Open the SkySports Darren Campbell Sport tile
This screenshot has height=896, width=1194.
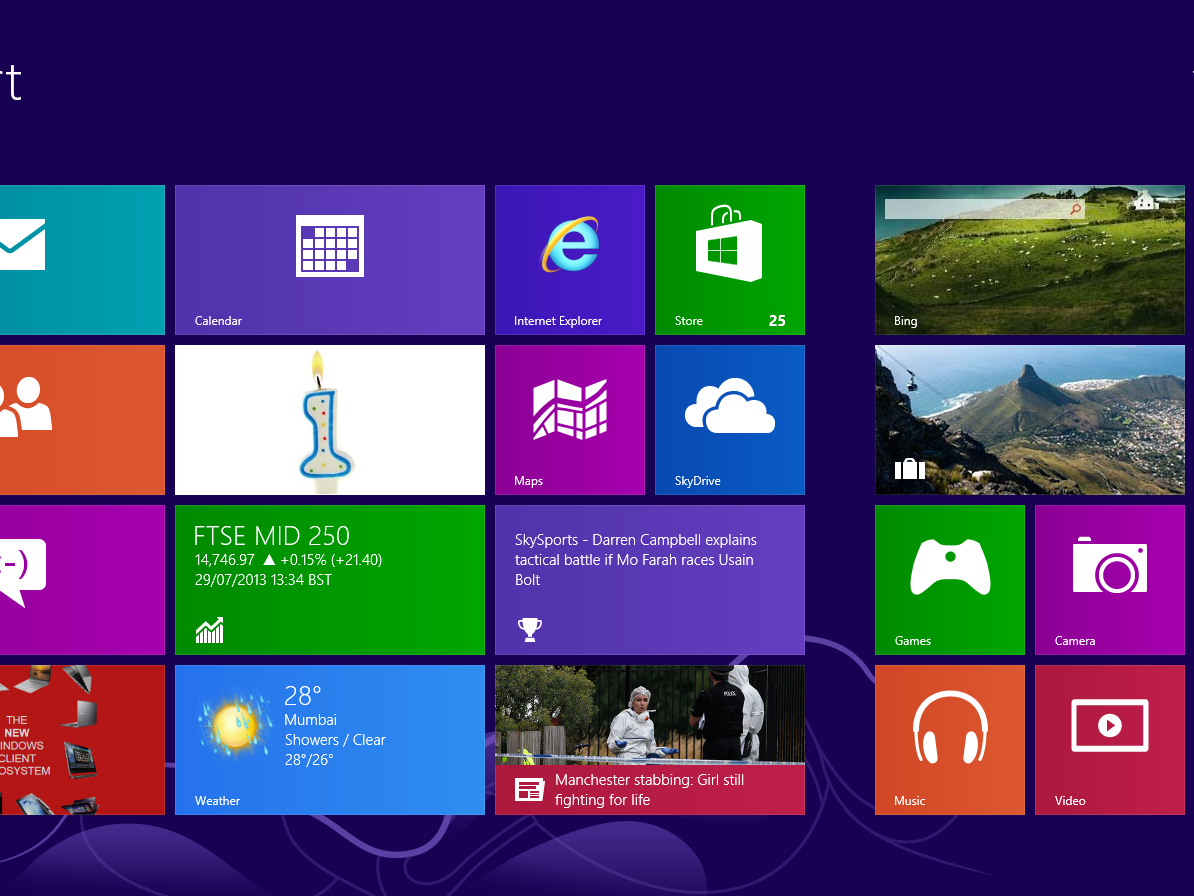650,579
